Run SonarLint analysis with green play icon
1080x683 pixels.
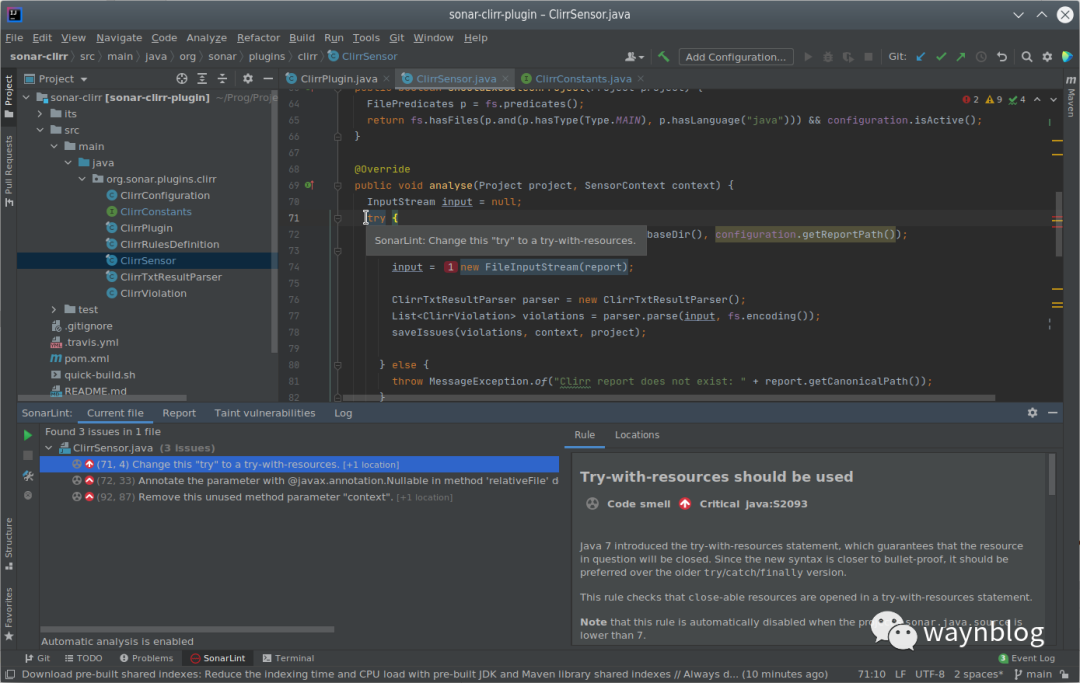[x=28, y=435]
